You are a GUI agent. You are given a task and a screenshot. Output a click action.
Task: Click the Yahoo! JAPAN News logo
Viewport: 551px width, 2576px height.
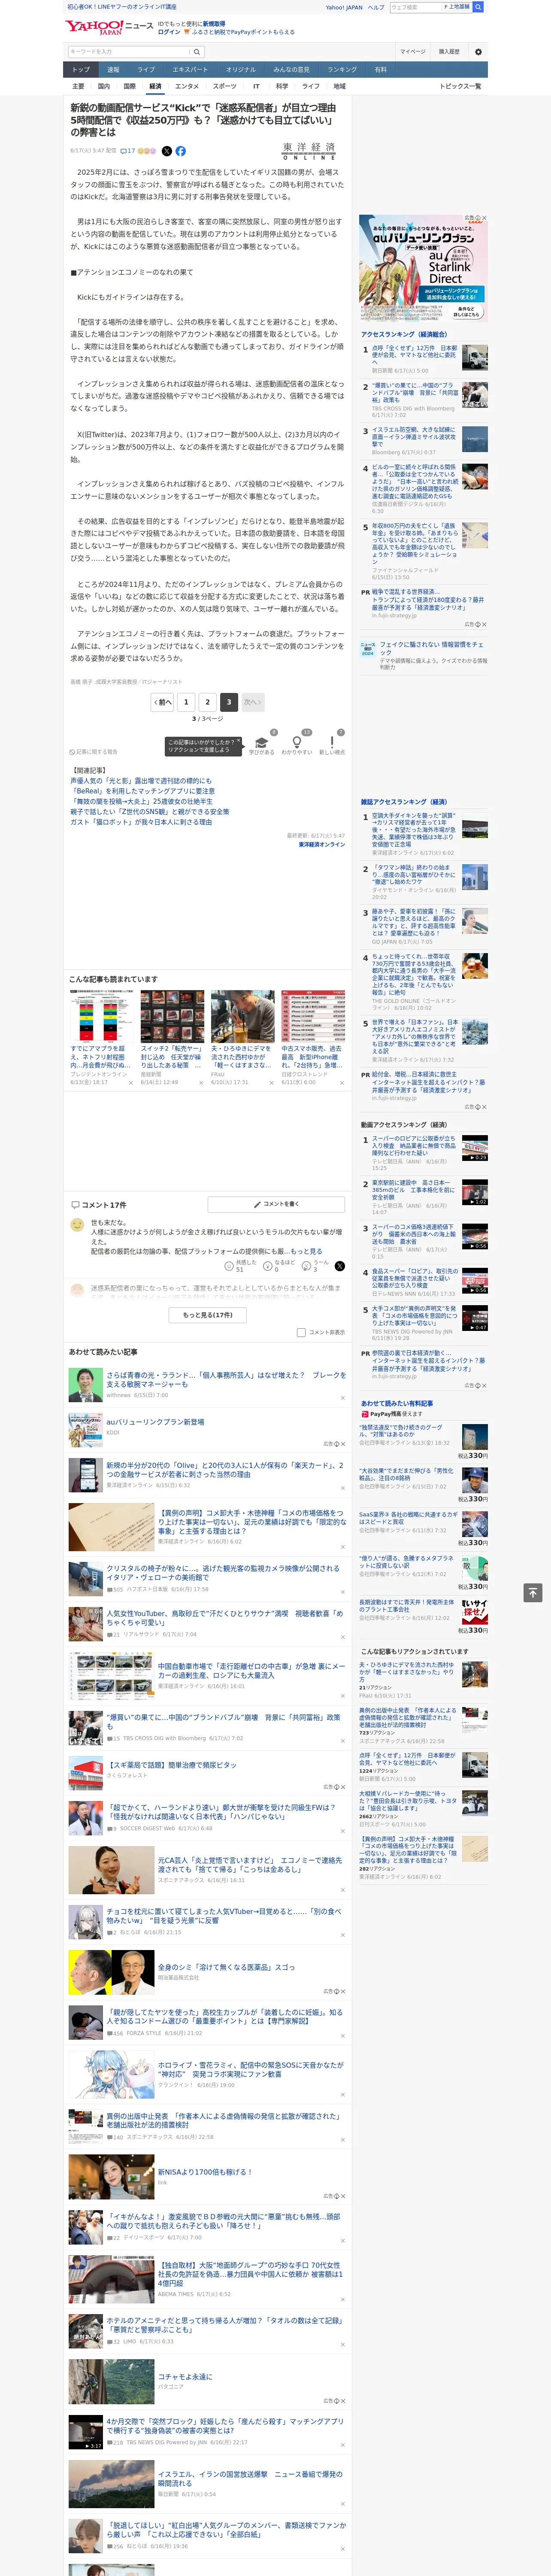(x=109, y=28)
